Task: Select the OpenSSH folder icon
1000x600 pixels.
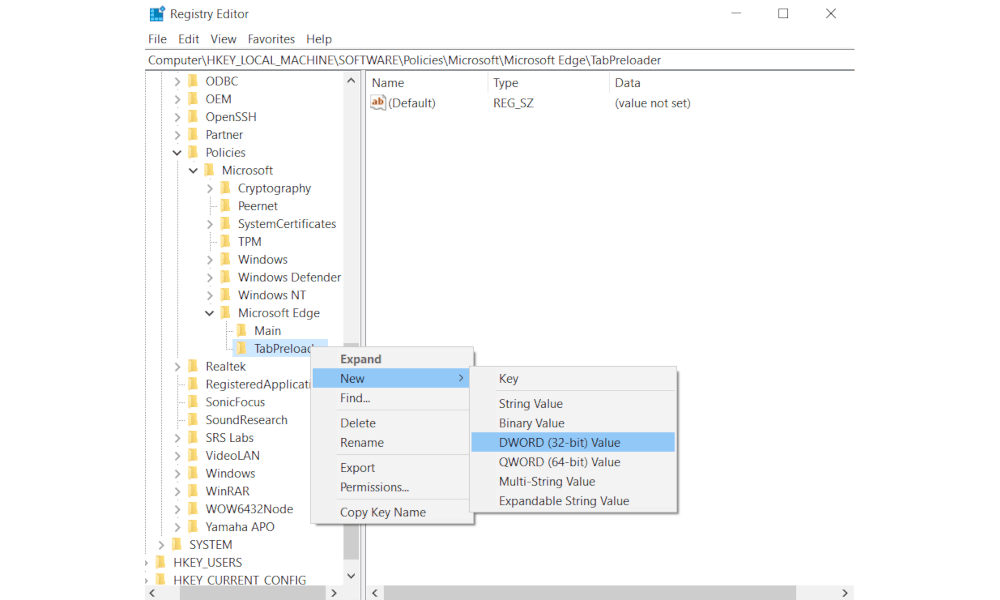Action: [x=193, y=117]
